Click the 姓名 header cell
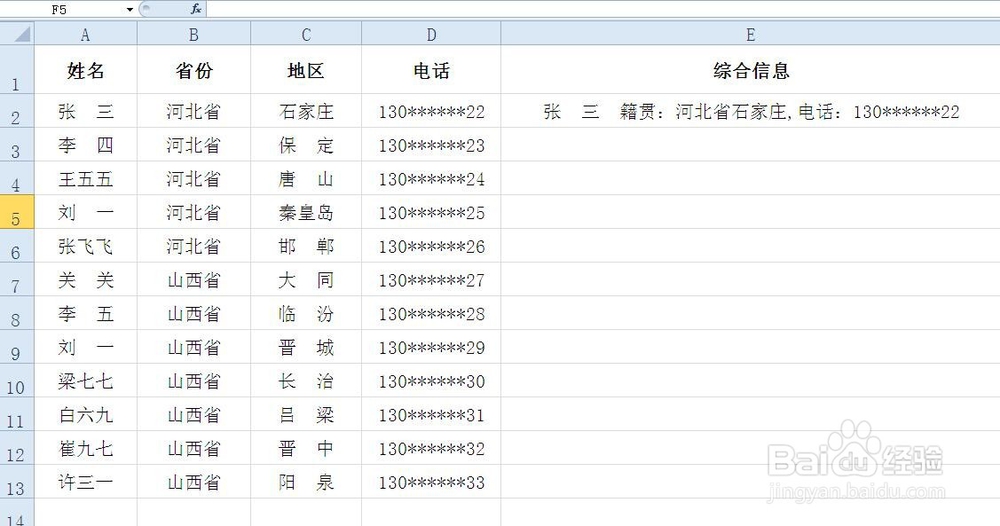 (x=85, y=69)
